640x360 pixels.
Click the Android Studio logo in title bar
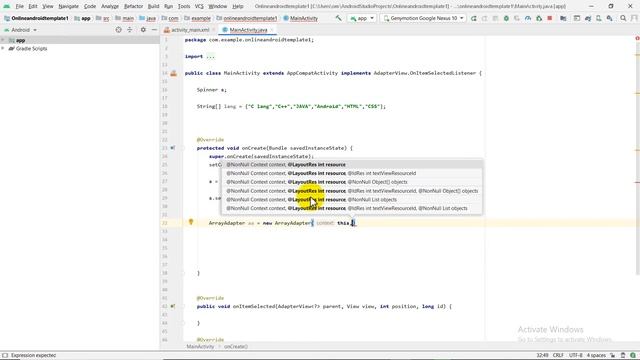(x=7, y=6)
